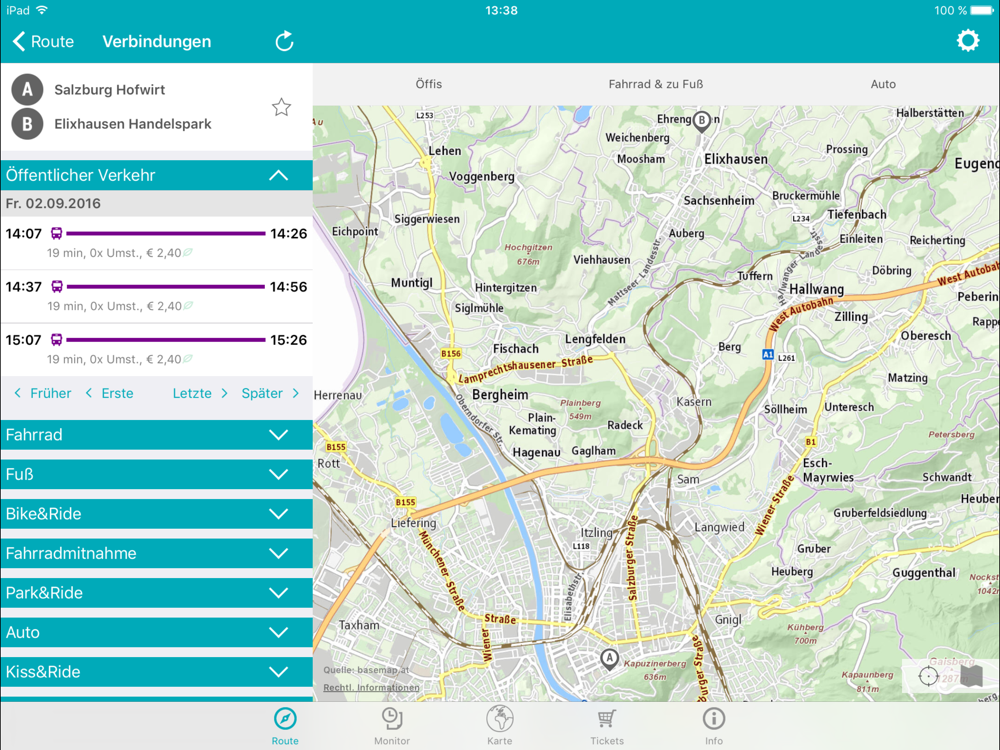This screenshot has height=750, width=1000.
Task: Select the Öffis map mode
Action: [x=429, y=84]
